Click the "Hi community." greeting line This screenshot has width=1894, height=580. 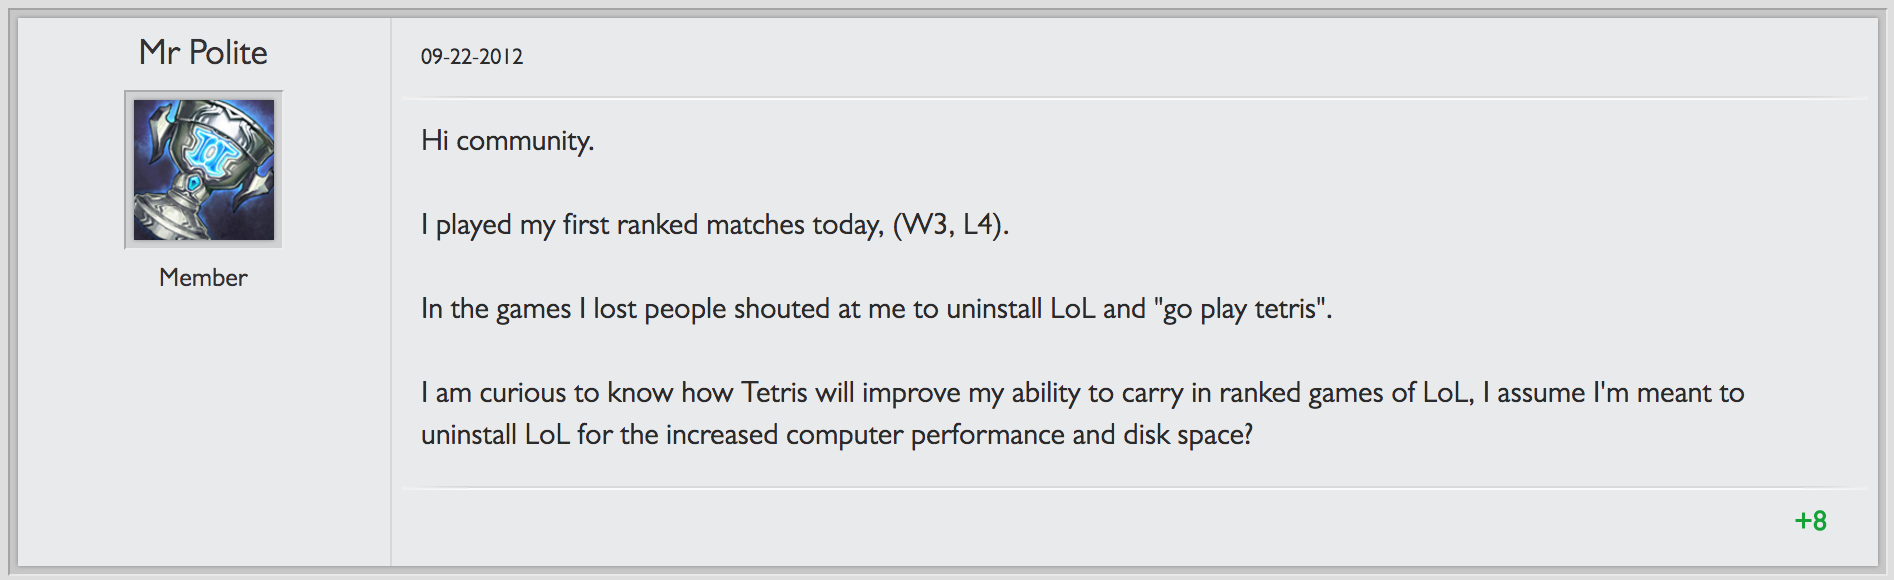point(507,141)
